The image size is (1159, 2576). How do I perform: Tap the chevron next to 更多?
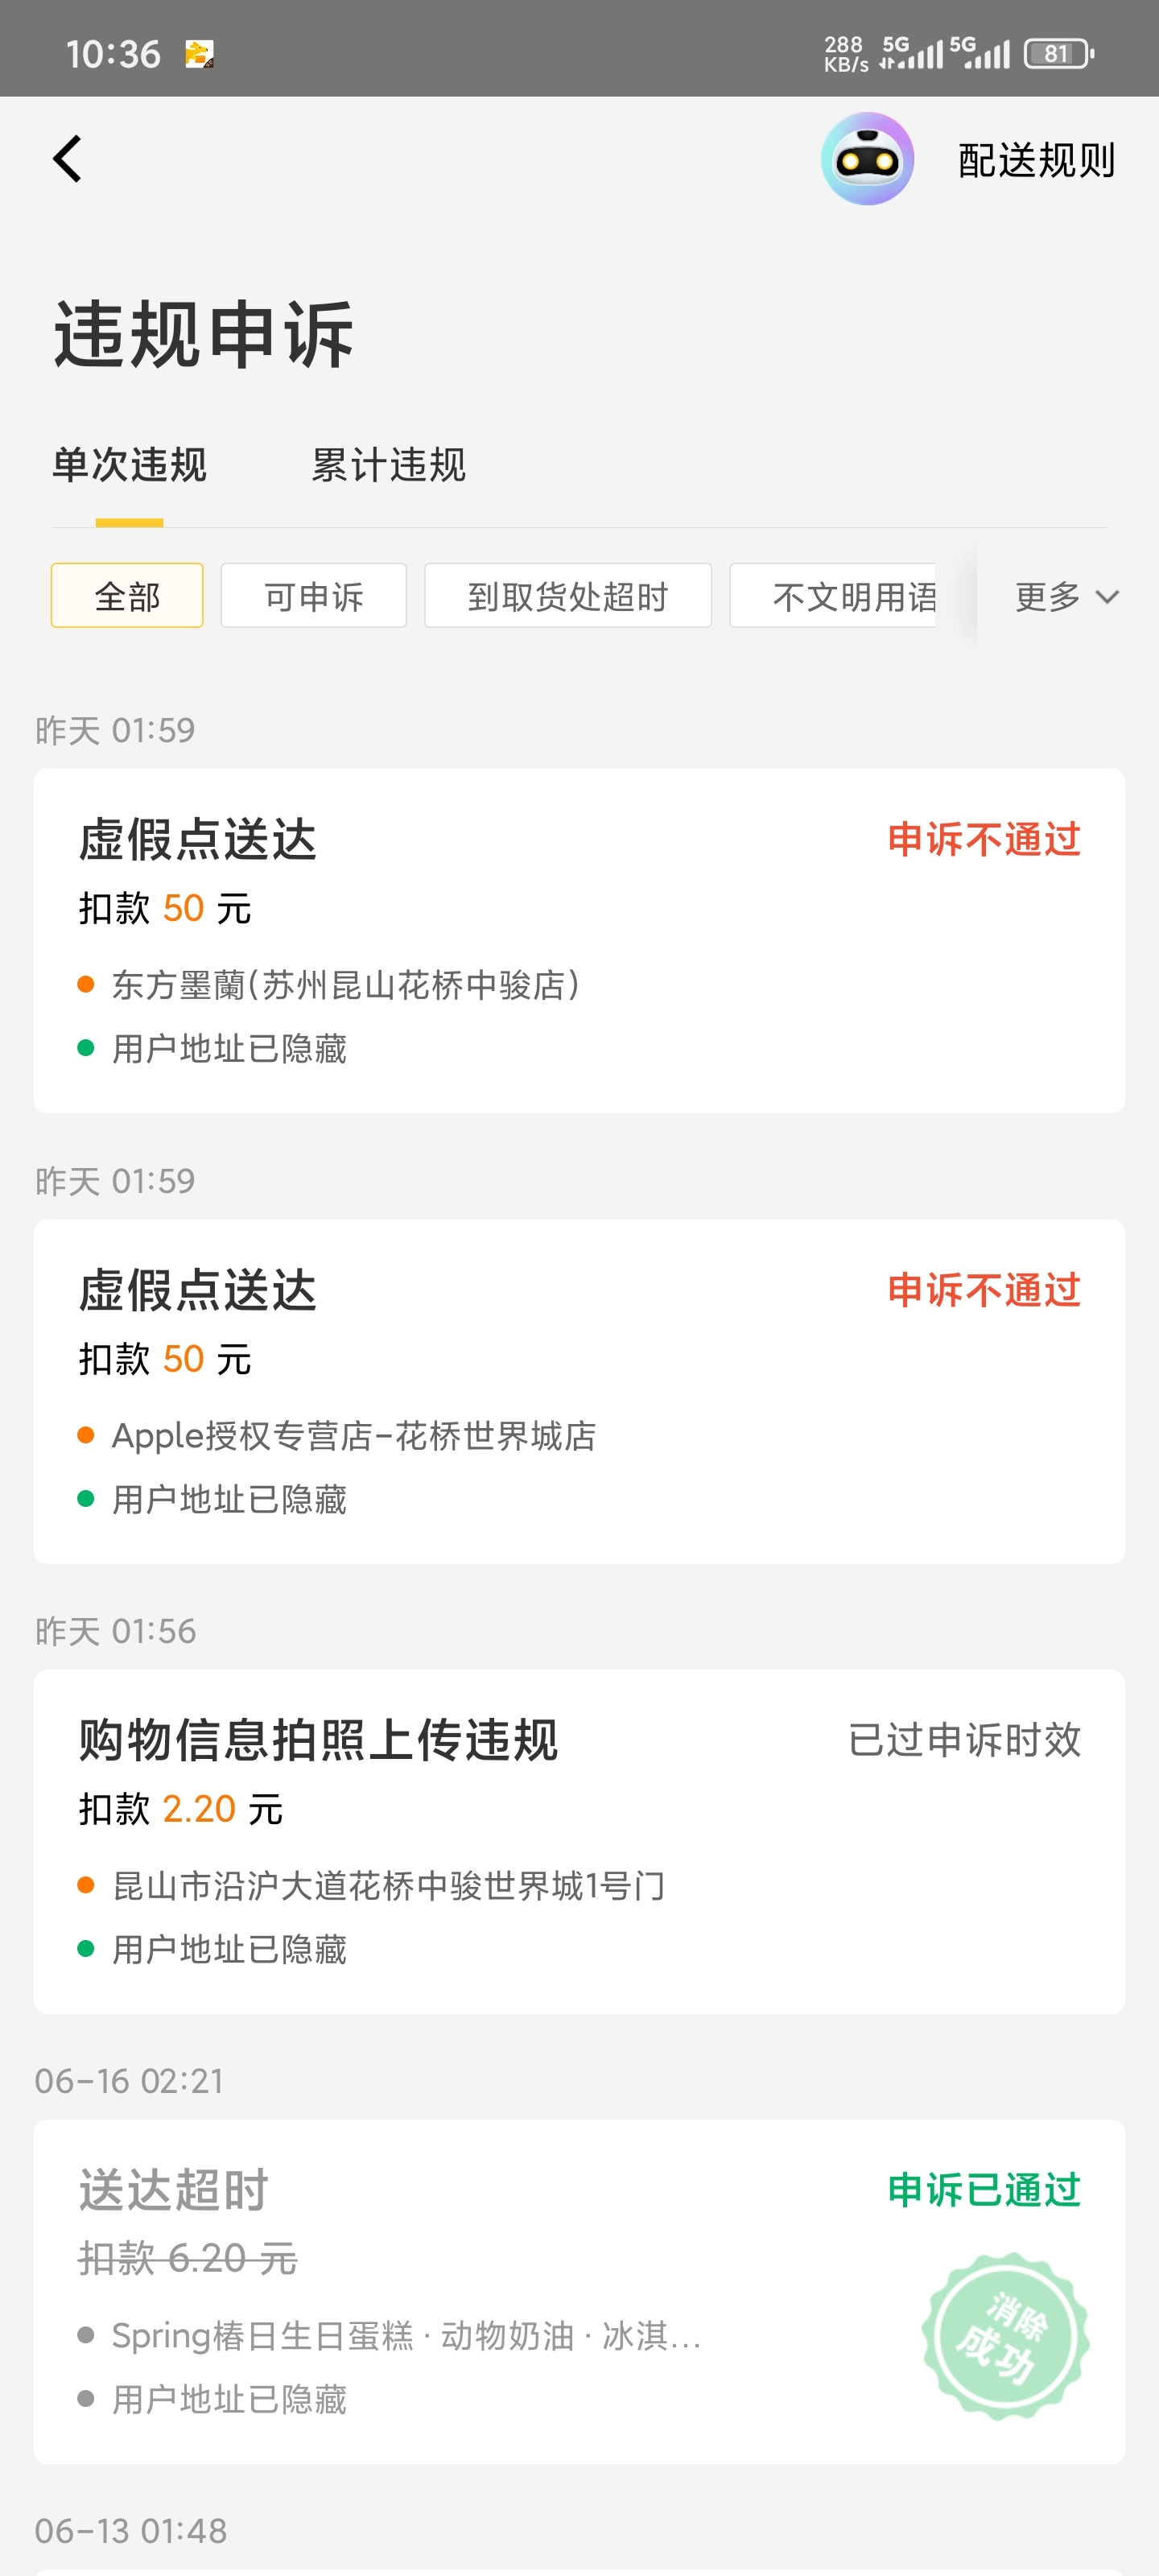1107,598
